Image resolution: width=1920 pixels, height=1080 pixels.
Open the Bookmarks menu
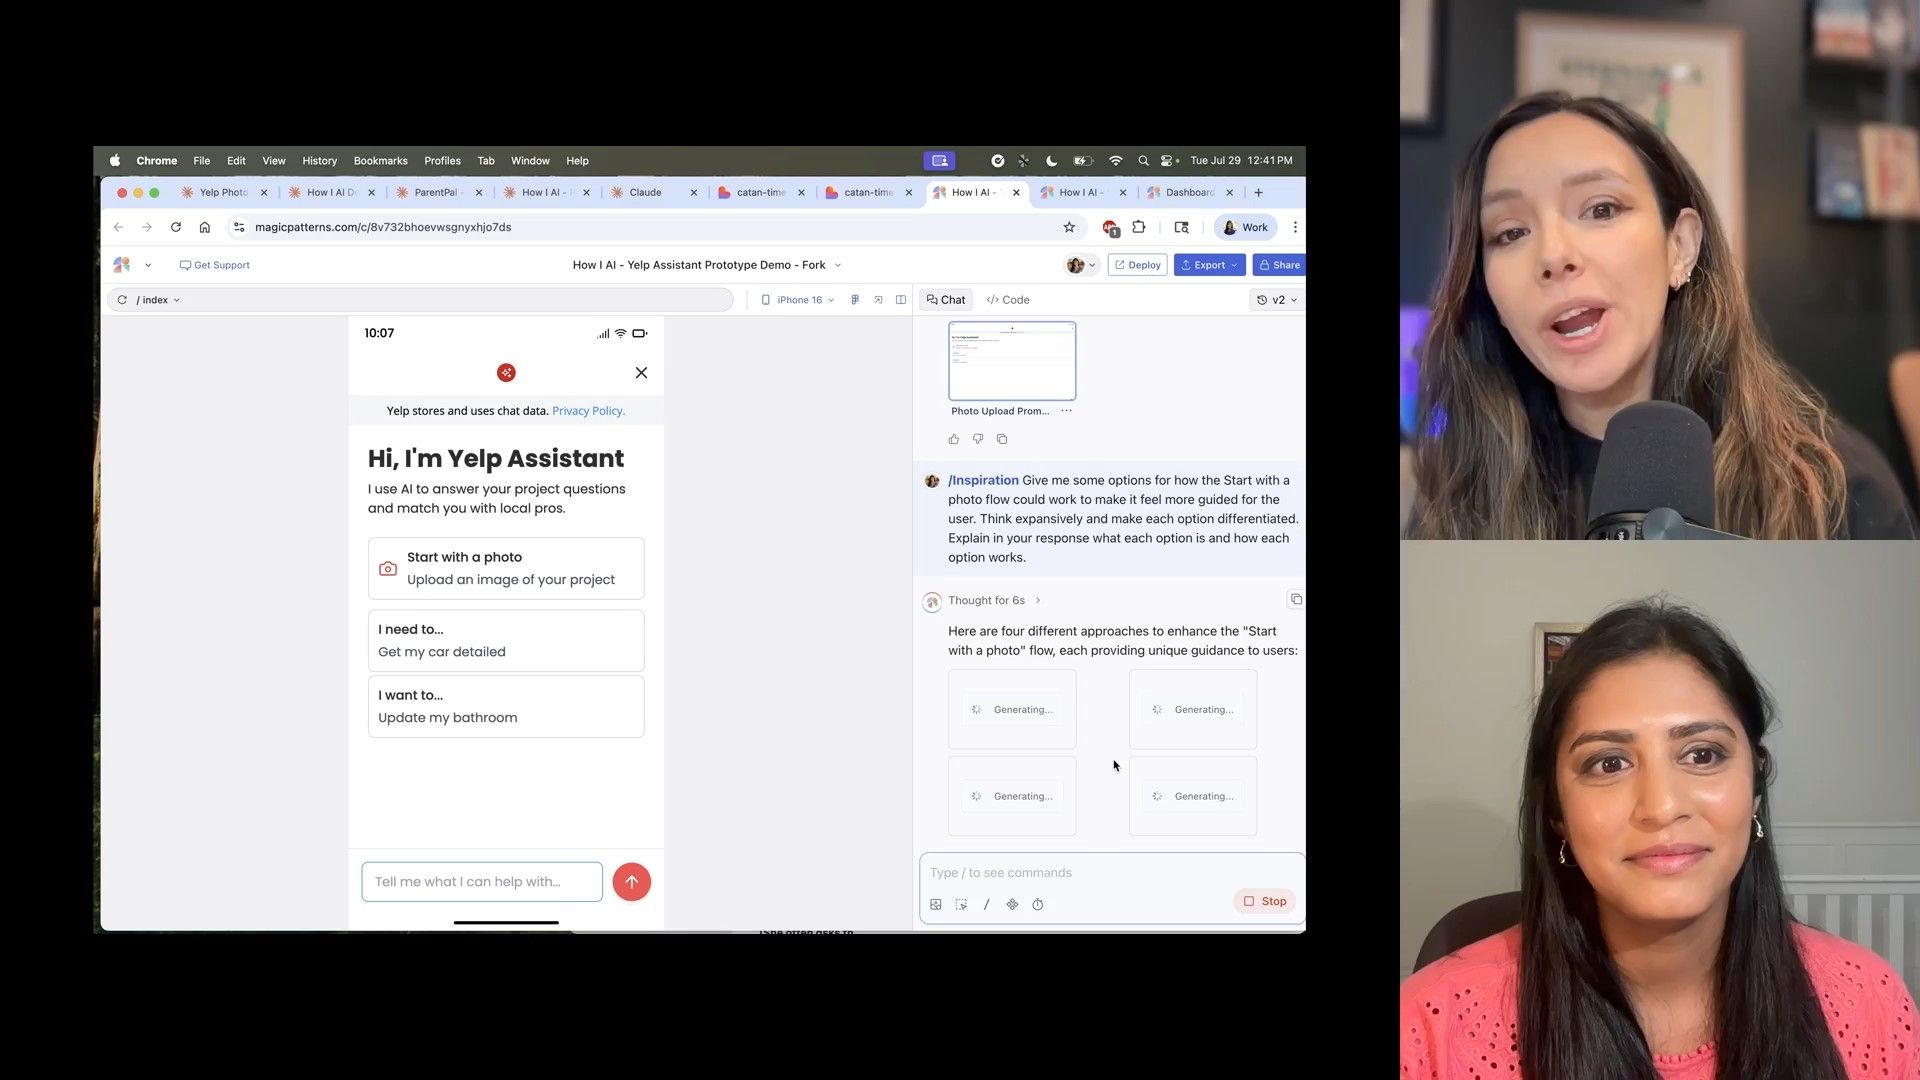[380, 160]
